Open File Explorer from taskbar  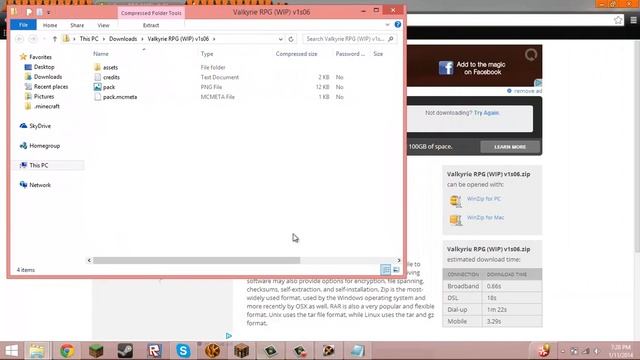pyautogui.click(x=37, y=351)
